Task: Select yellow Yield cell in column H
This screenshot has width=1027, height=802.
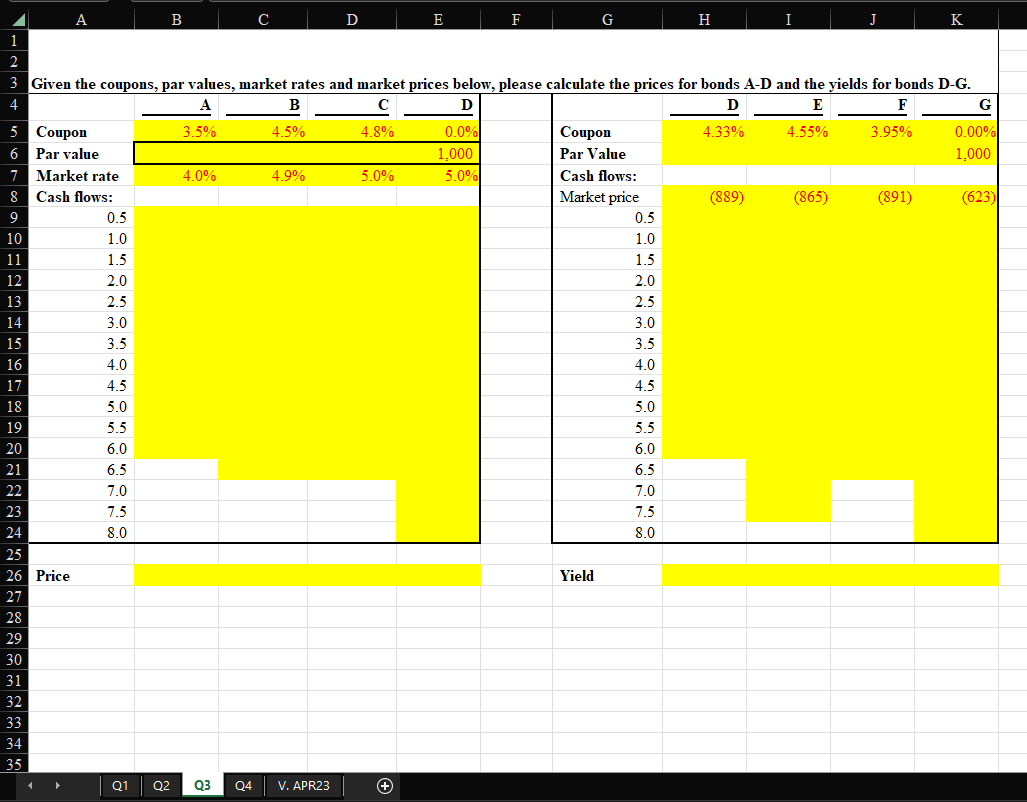Action: [704, 575]
